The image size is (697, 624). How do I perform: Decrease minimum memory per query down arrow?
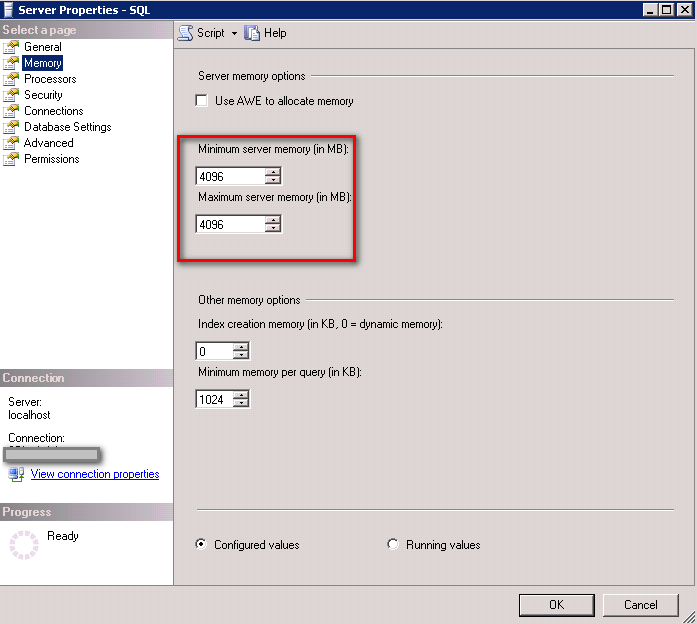click(x=240, y=403)
